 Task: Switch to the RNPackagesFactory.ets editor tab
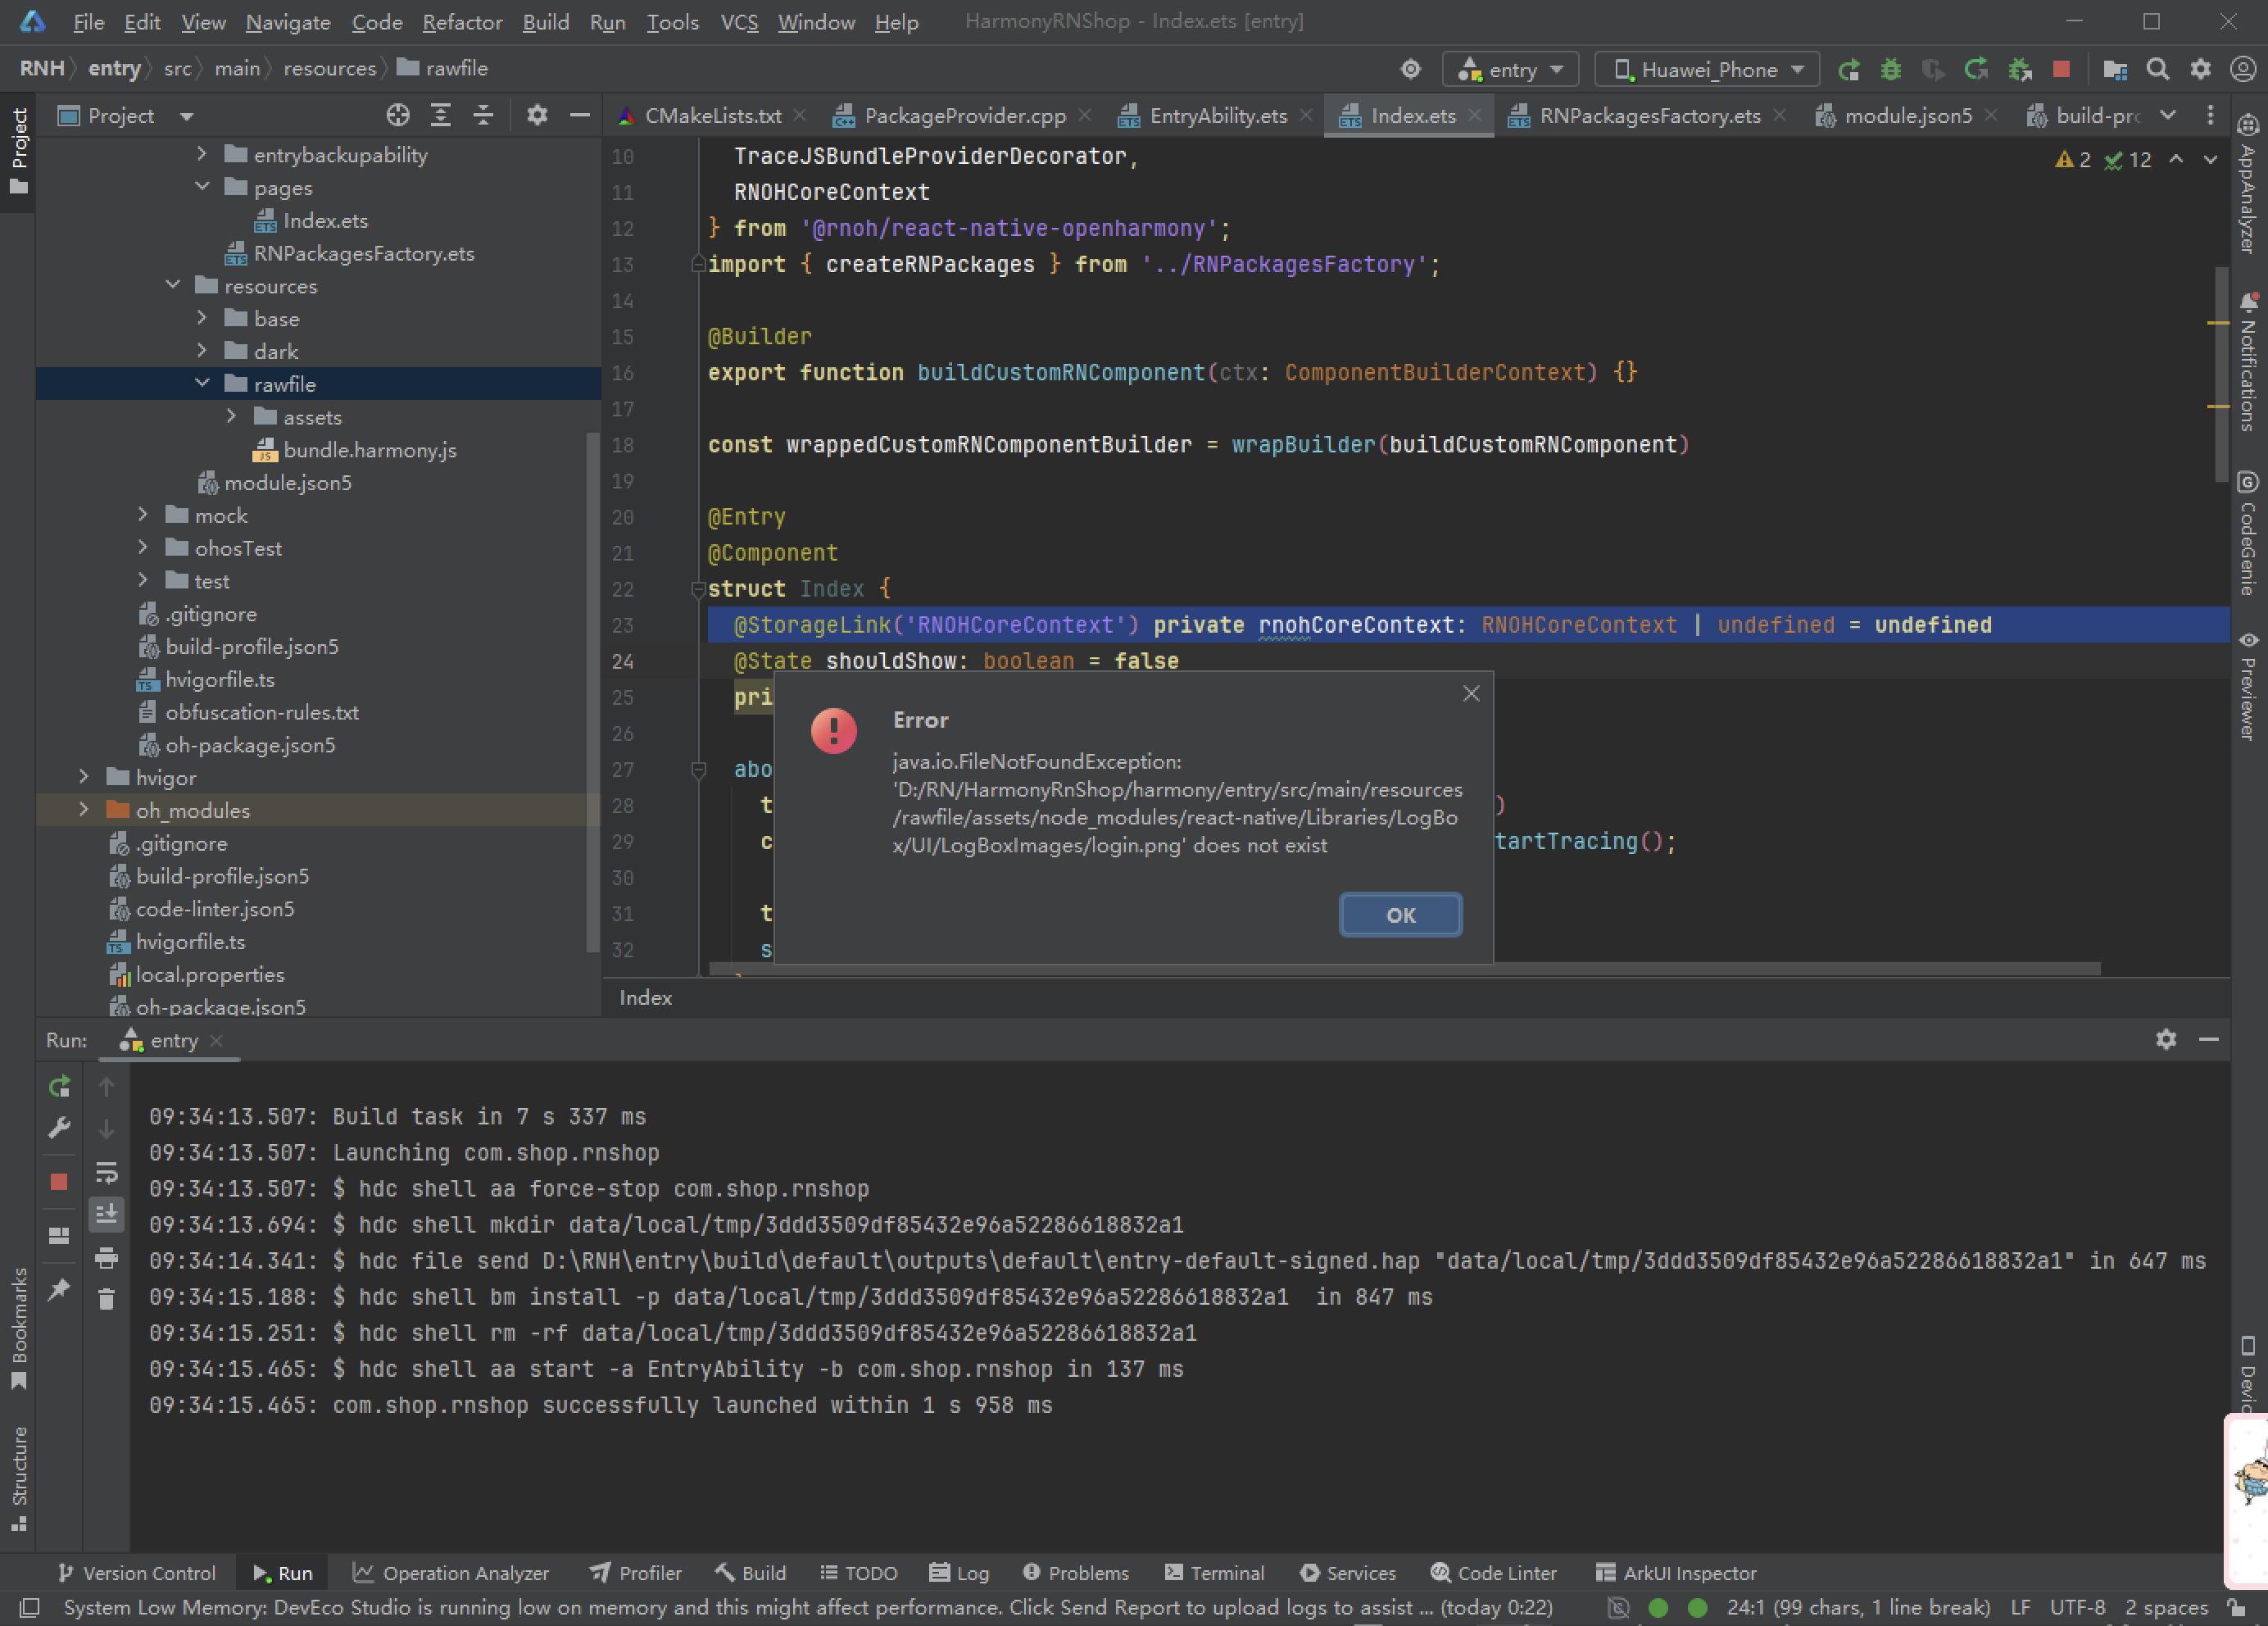tap(1650, 115)
